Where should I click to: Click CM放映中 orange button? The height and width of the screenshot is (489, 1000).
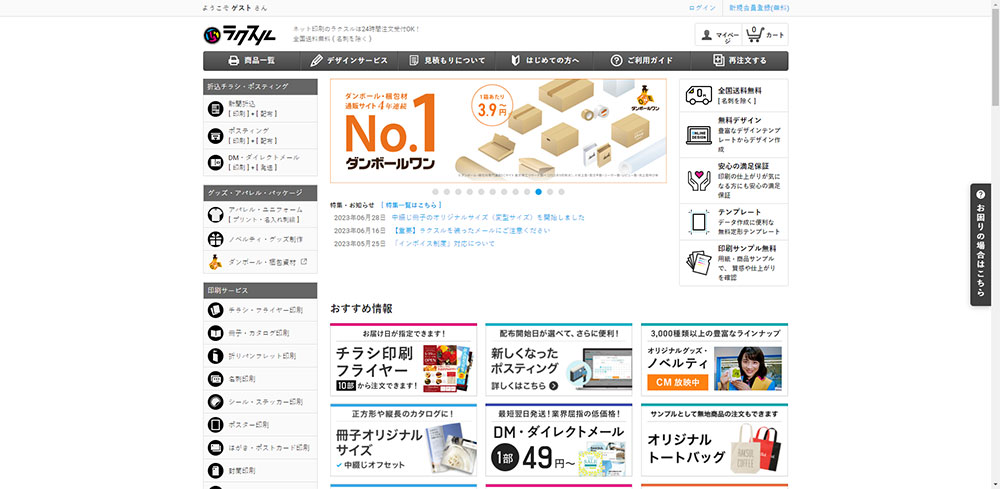tap(678, 383)
